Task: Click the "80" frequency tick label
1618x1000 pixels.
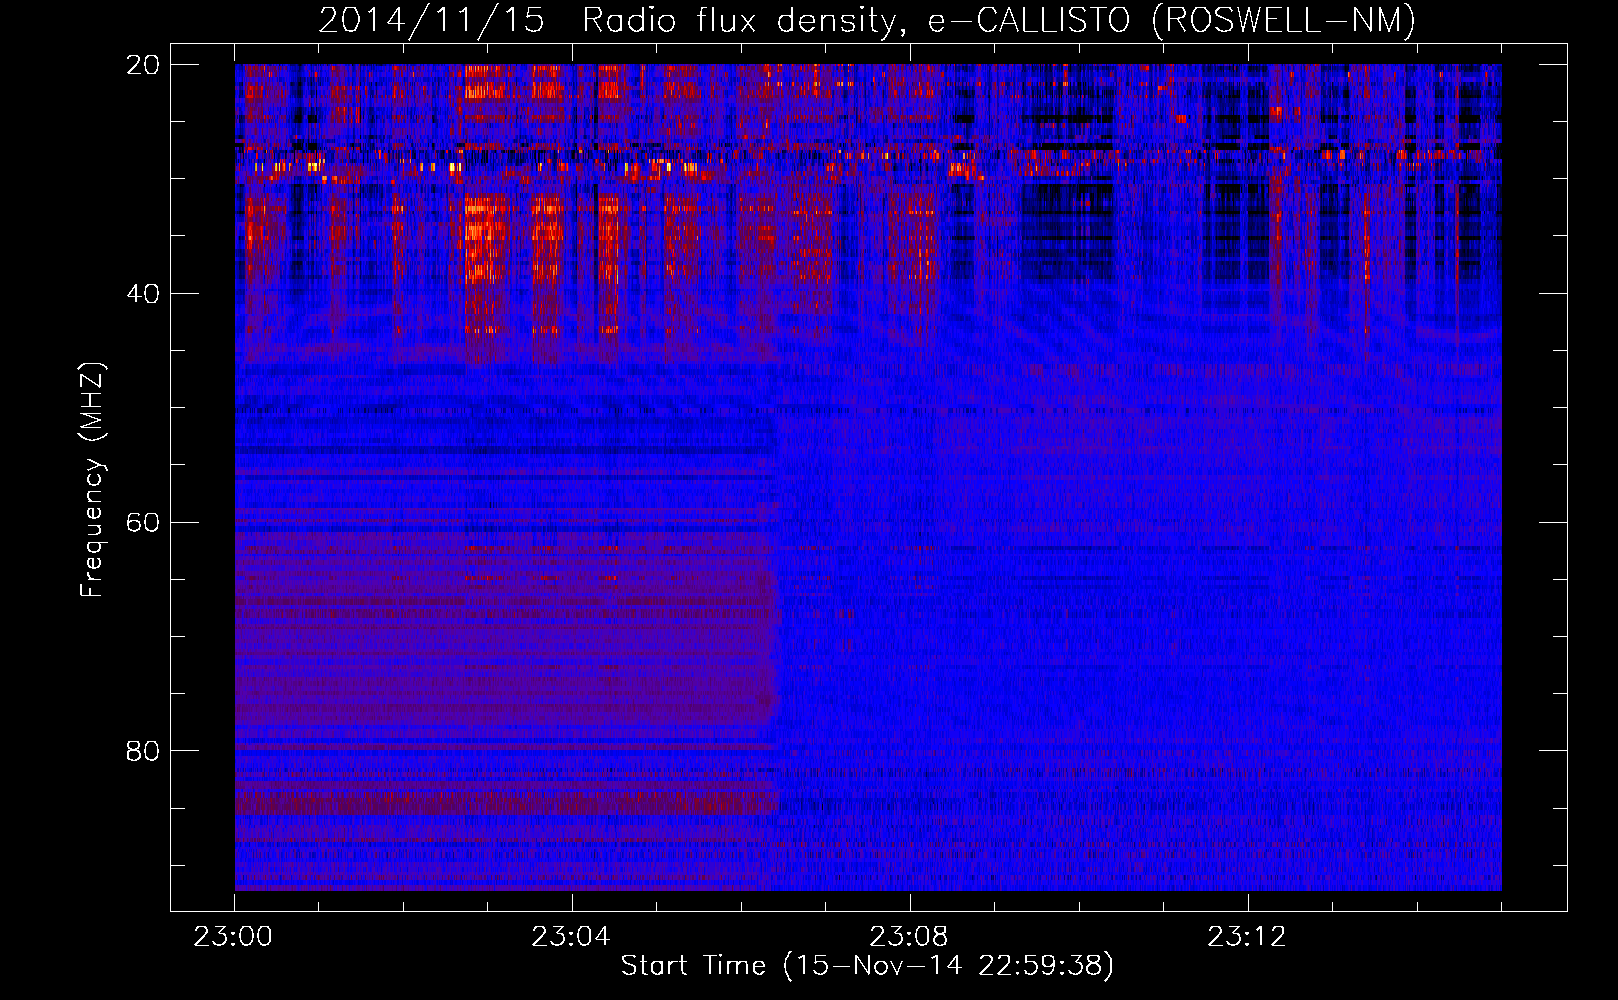Action: tap(143, 751)
